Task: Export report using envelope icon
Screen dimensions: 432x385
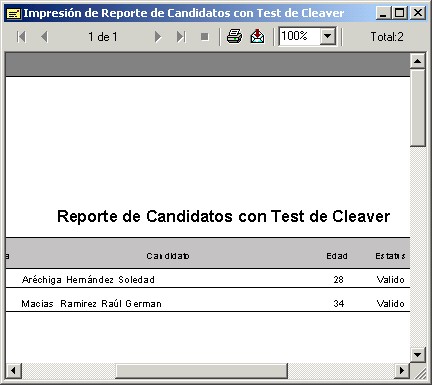Action: coord(257,36)
